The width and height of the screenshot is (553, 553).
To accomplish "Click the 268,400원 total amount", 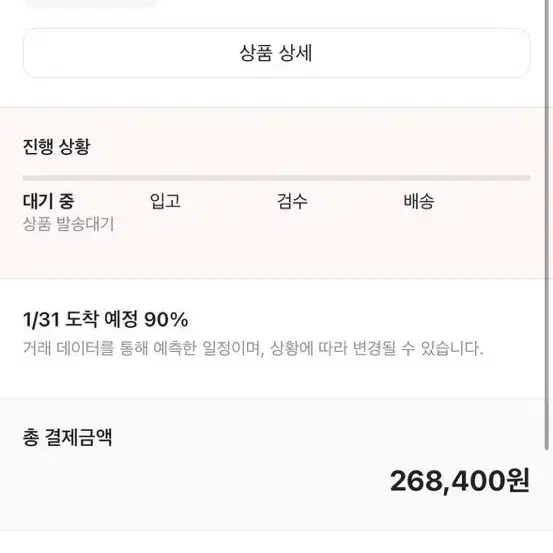I will coord(460,481).
